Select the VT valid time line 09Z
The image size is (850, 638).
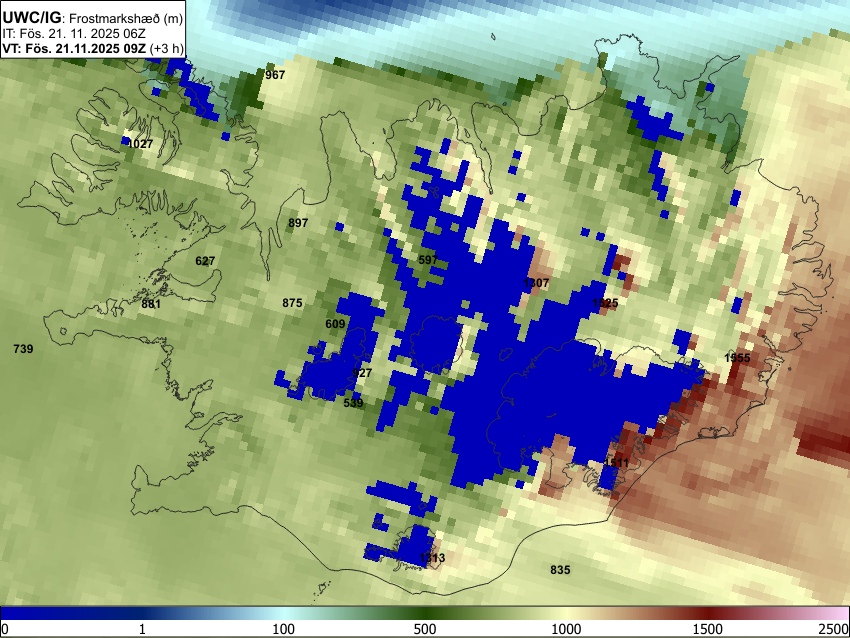93,48
